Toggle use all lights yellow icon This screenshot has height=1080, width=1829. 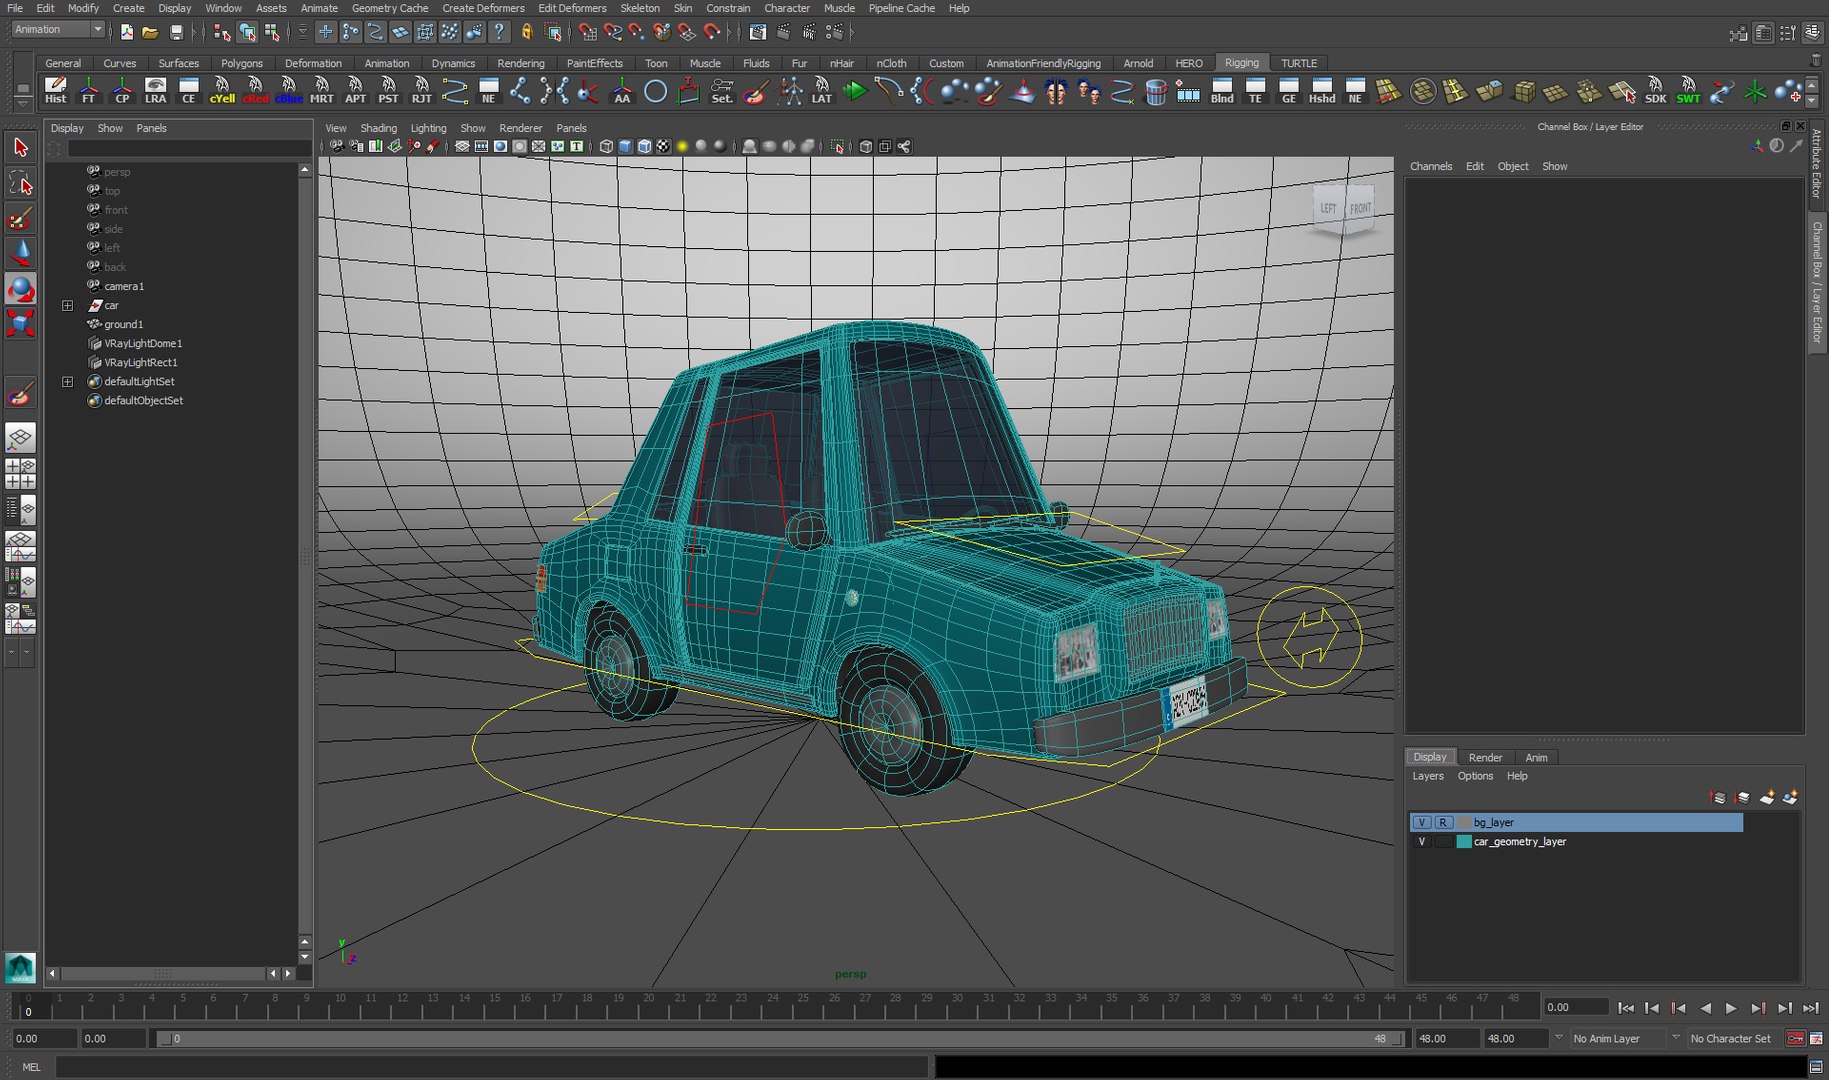point(682,146)
